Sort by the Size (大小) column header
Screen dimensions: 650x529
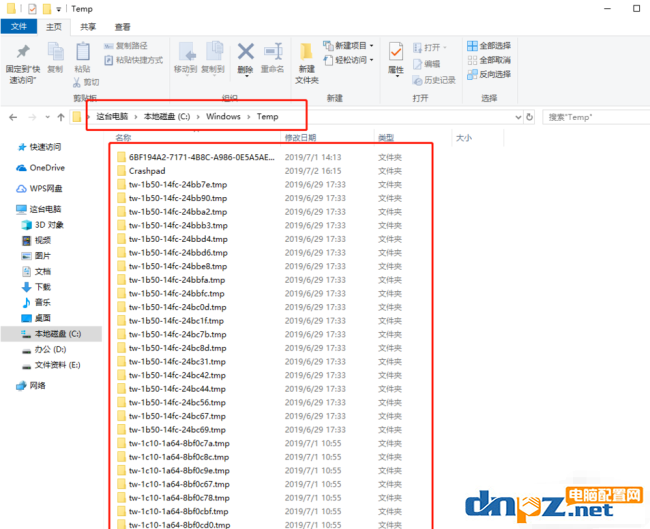(464, 138)
